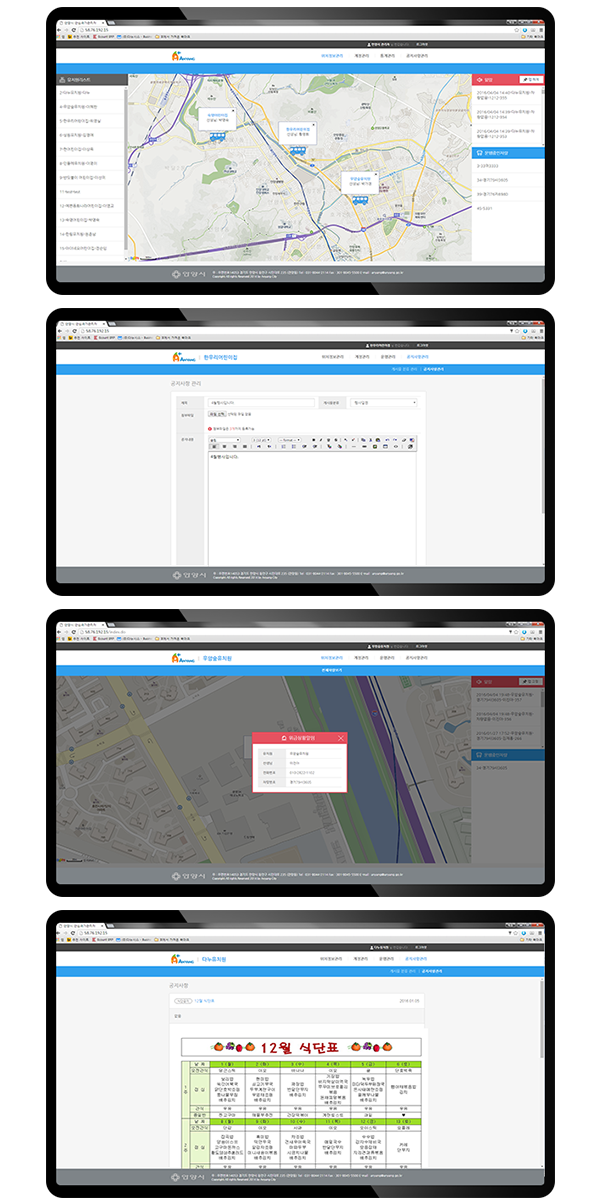Screen dimensions: 600x1200
Task: Expand the post category select box beside the title
Action: [385, 403]
